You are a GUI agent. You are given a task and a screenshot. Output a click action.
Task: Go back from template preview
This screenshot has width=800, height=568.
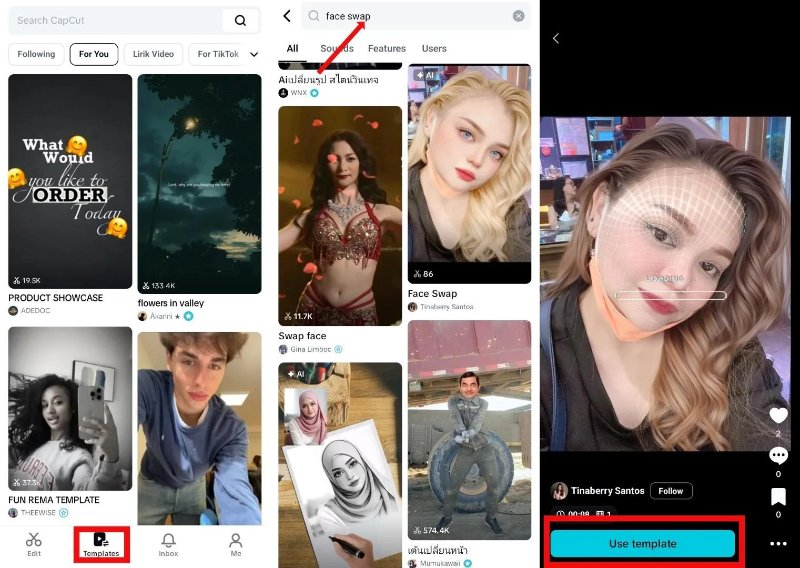pyautogui.click(x=556, y=38)
